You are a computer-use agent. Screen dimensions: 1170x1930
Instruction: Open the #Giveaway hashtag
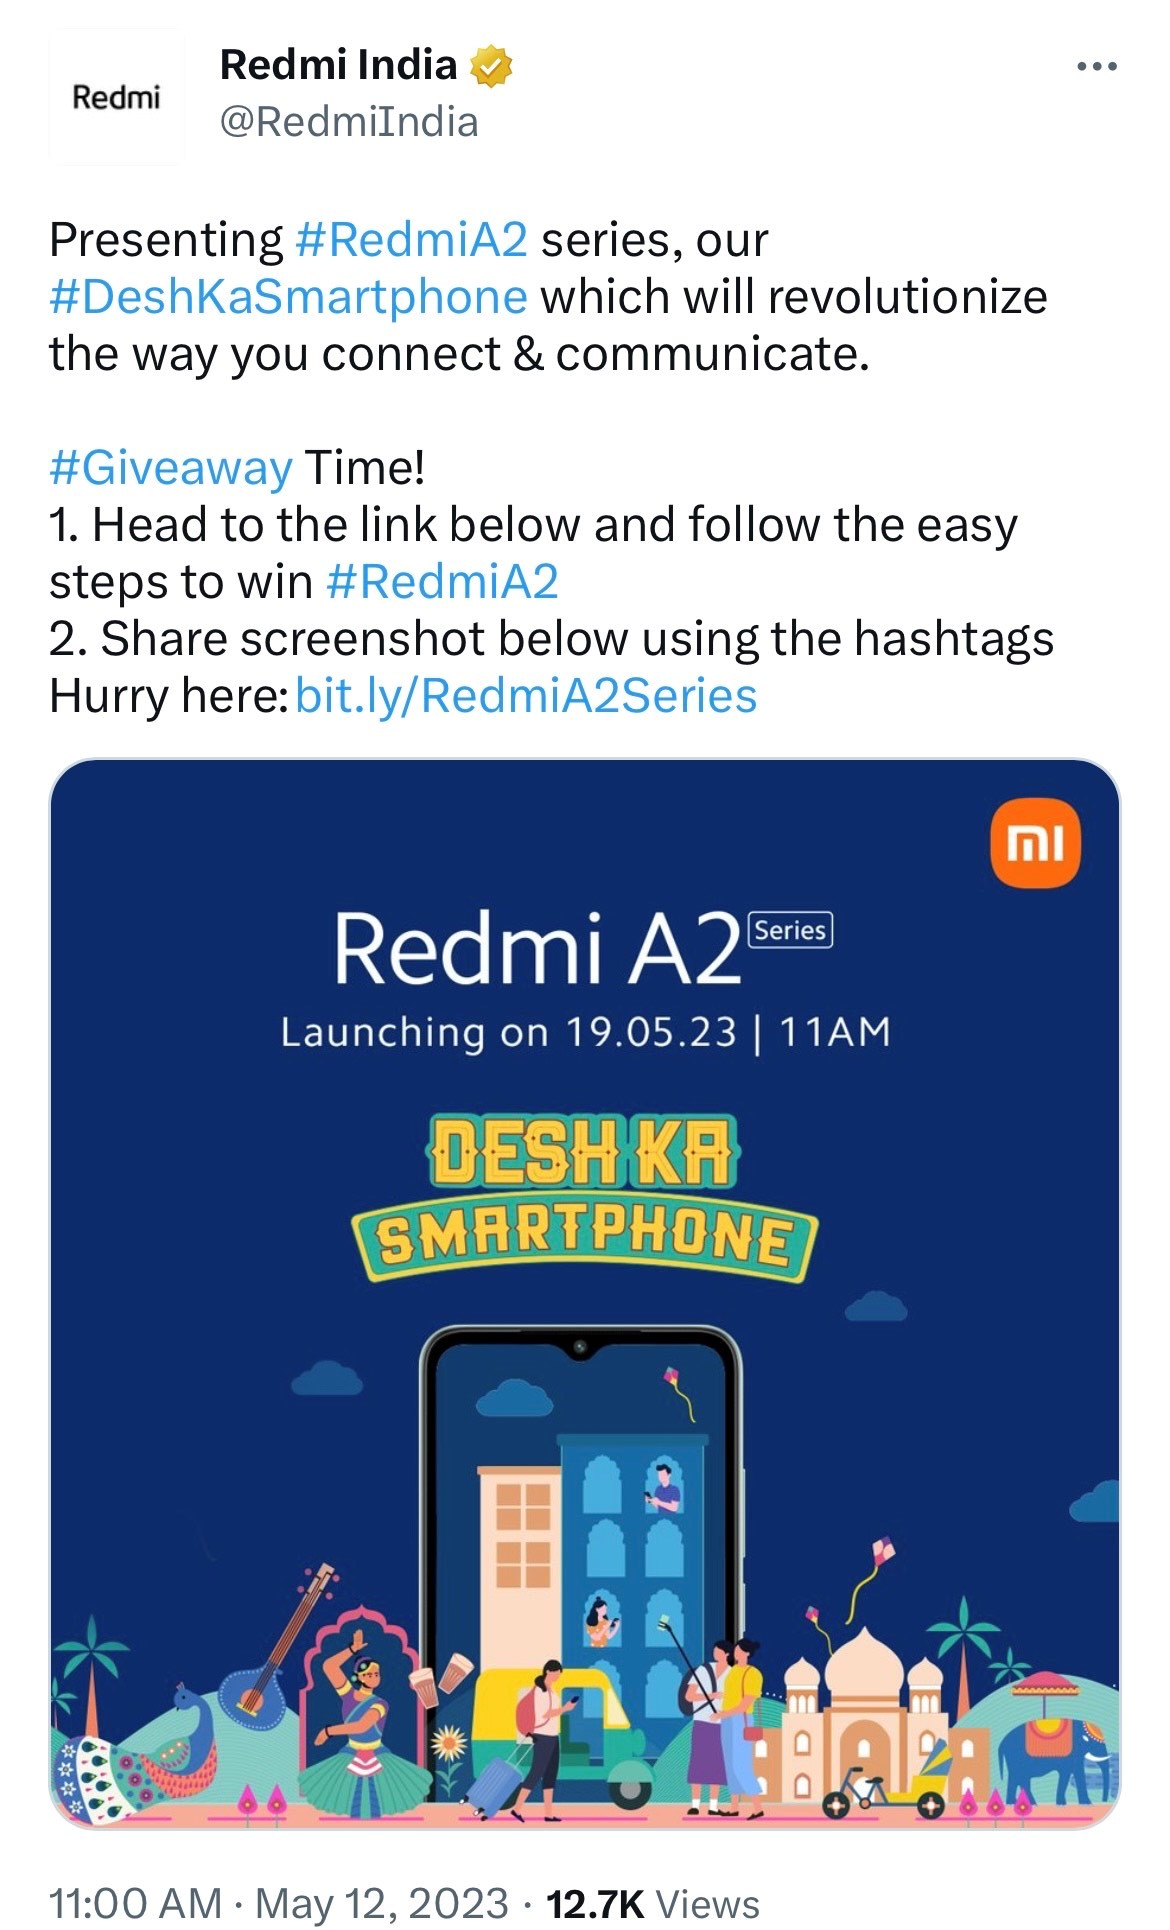(171, 468)
